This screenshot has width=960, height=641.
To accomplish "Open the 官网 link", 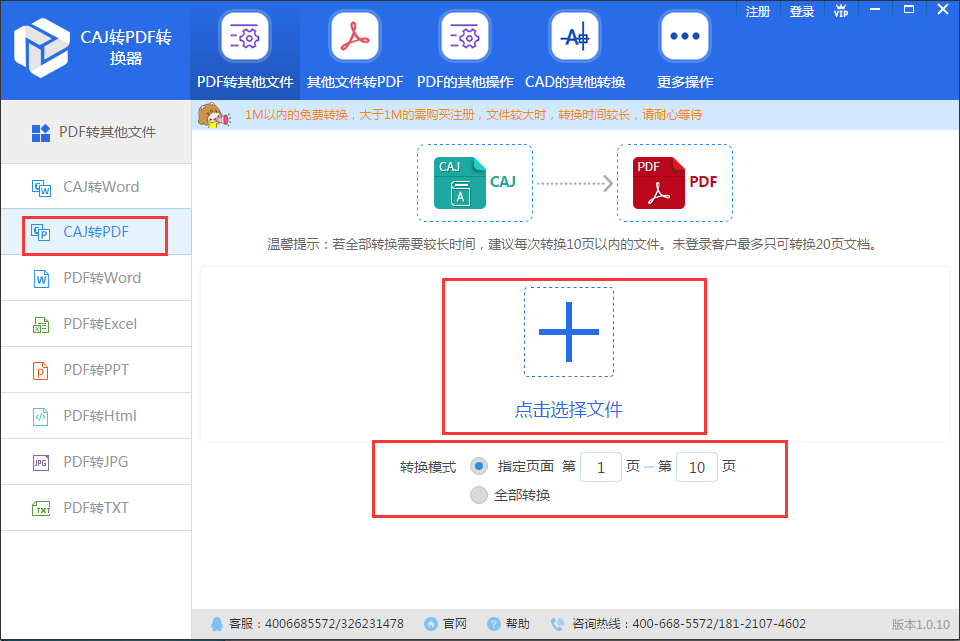I will point(455,624).
